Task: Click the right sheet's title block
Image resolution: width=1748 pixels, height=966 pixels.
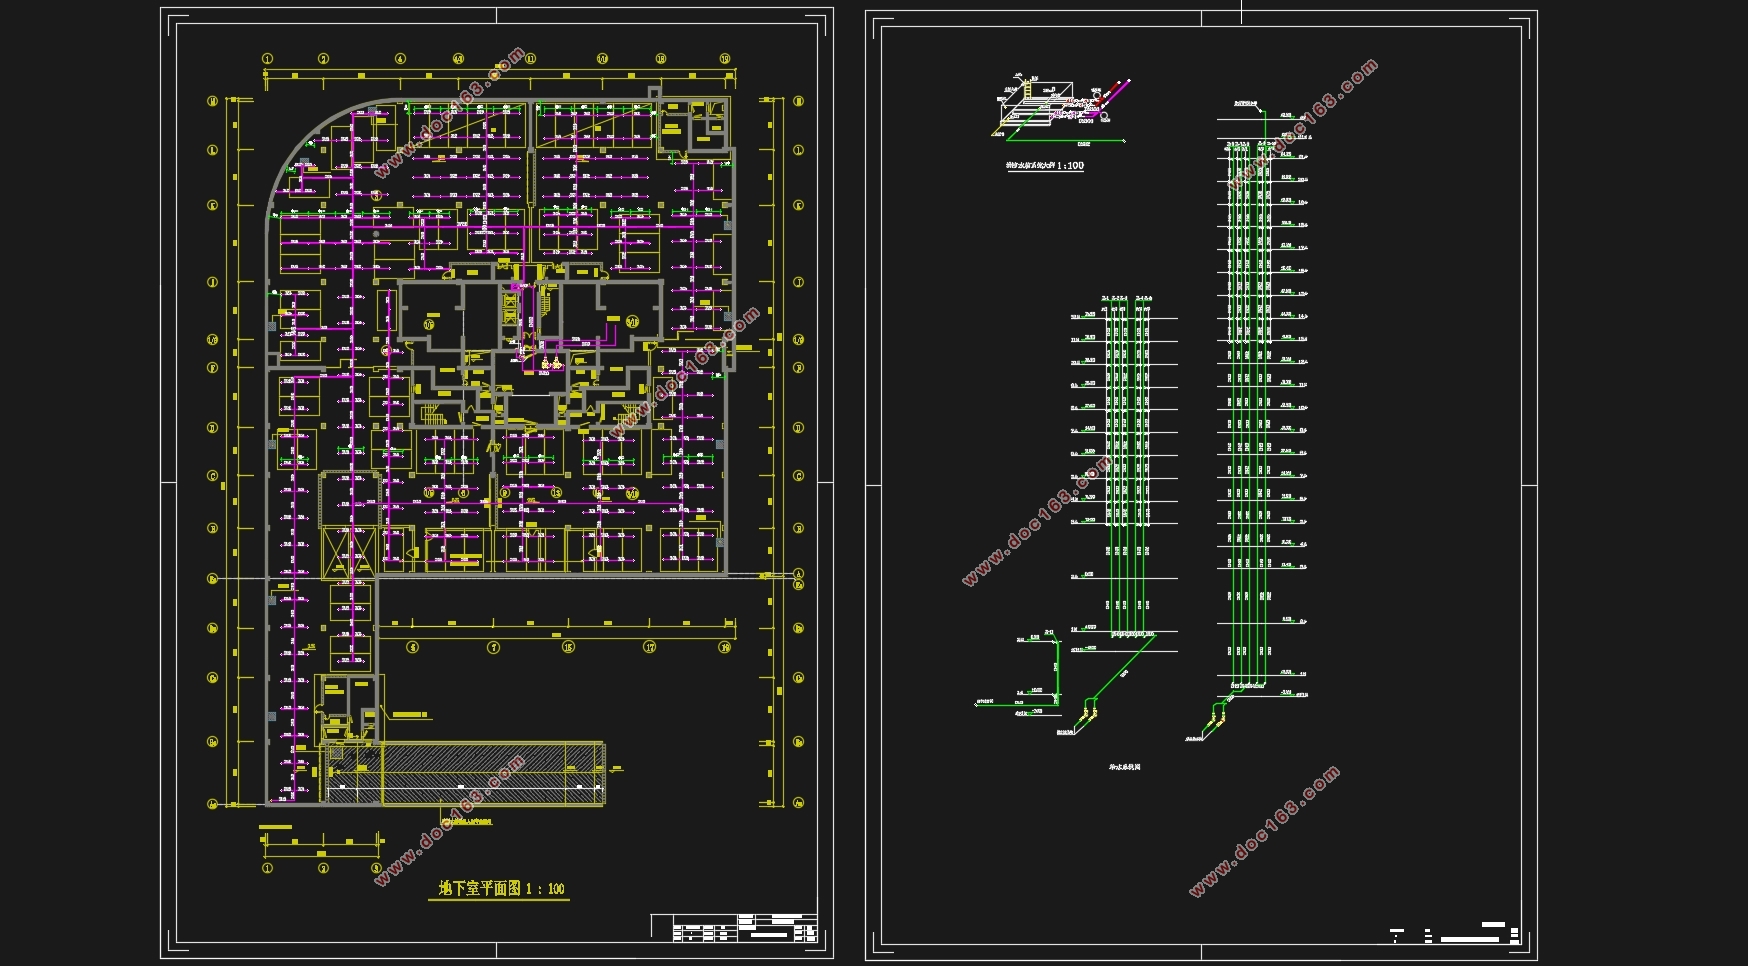Action: (1456, 933)
